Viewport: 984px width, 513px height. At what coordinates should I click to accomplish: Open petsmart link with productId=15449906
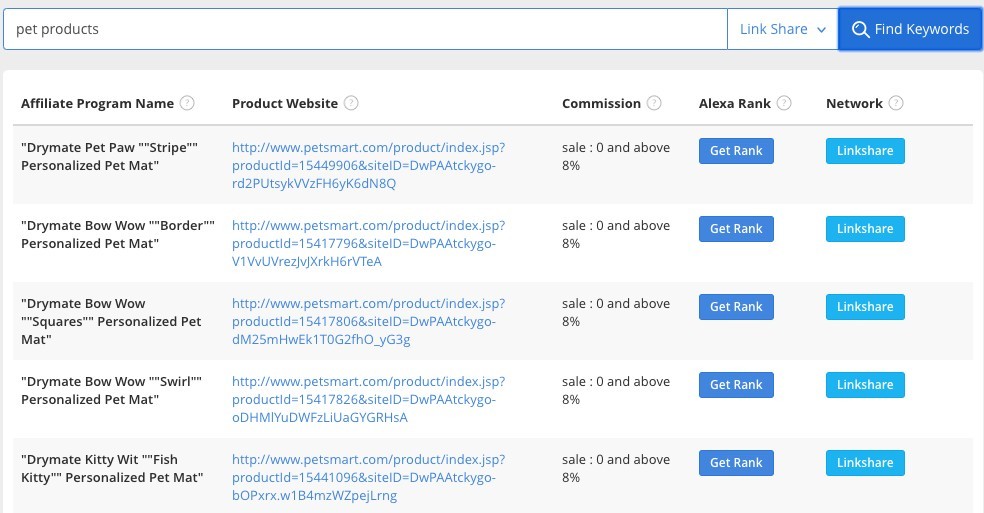(x=368, y=165)
